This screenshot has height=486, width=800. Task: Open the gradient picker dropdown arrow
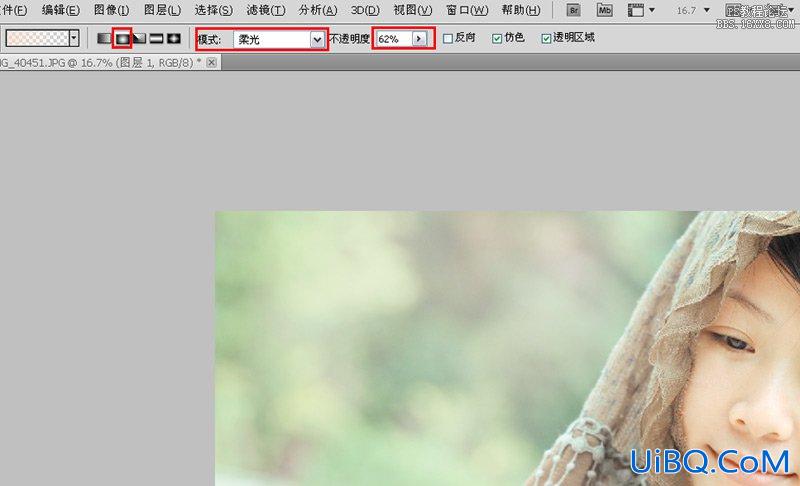coord(74,38)
